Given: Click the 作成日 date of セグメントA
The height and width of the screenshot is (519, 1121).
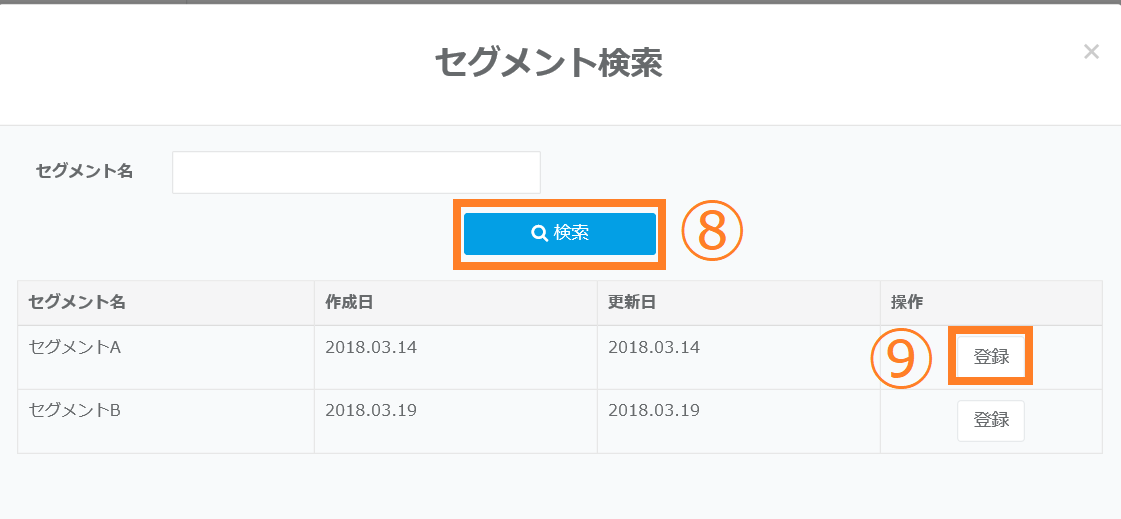Looking at the screenshot, I should pyautogui.click(x=370, y=348).
